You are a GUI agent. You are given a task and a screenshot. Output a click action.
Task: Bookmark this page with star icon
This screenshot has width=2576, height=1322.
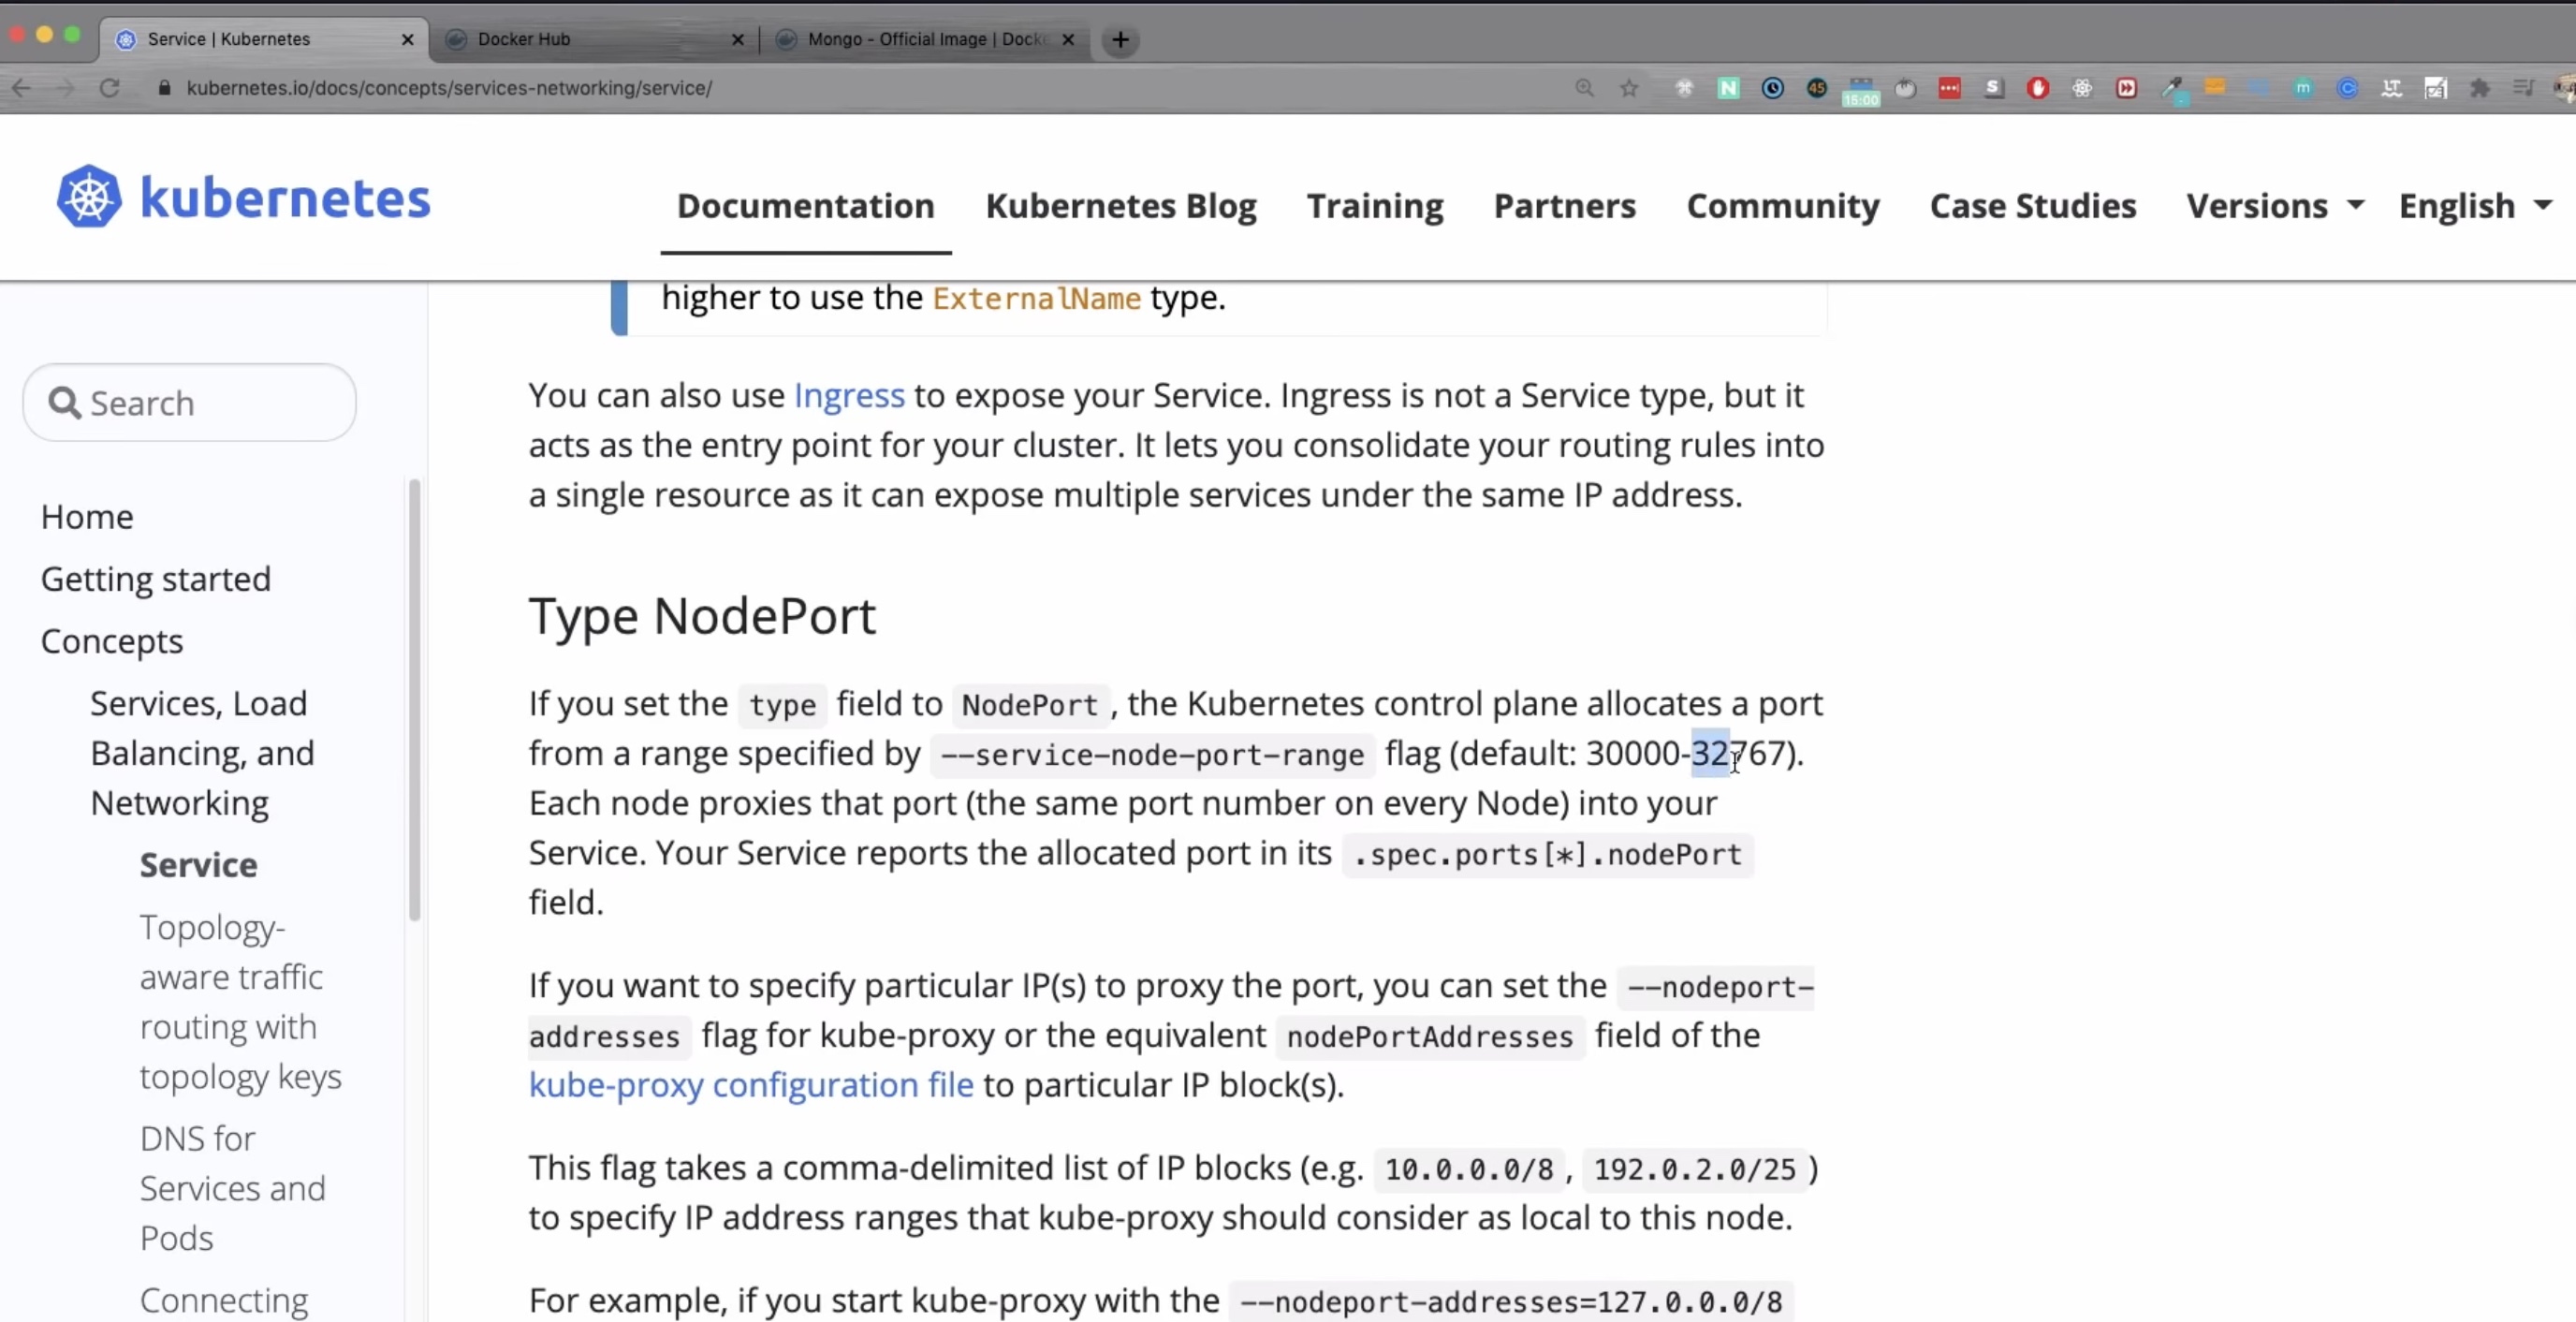[x=1629, y=88]
